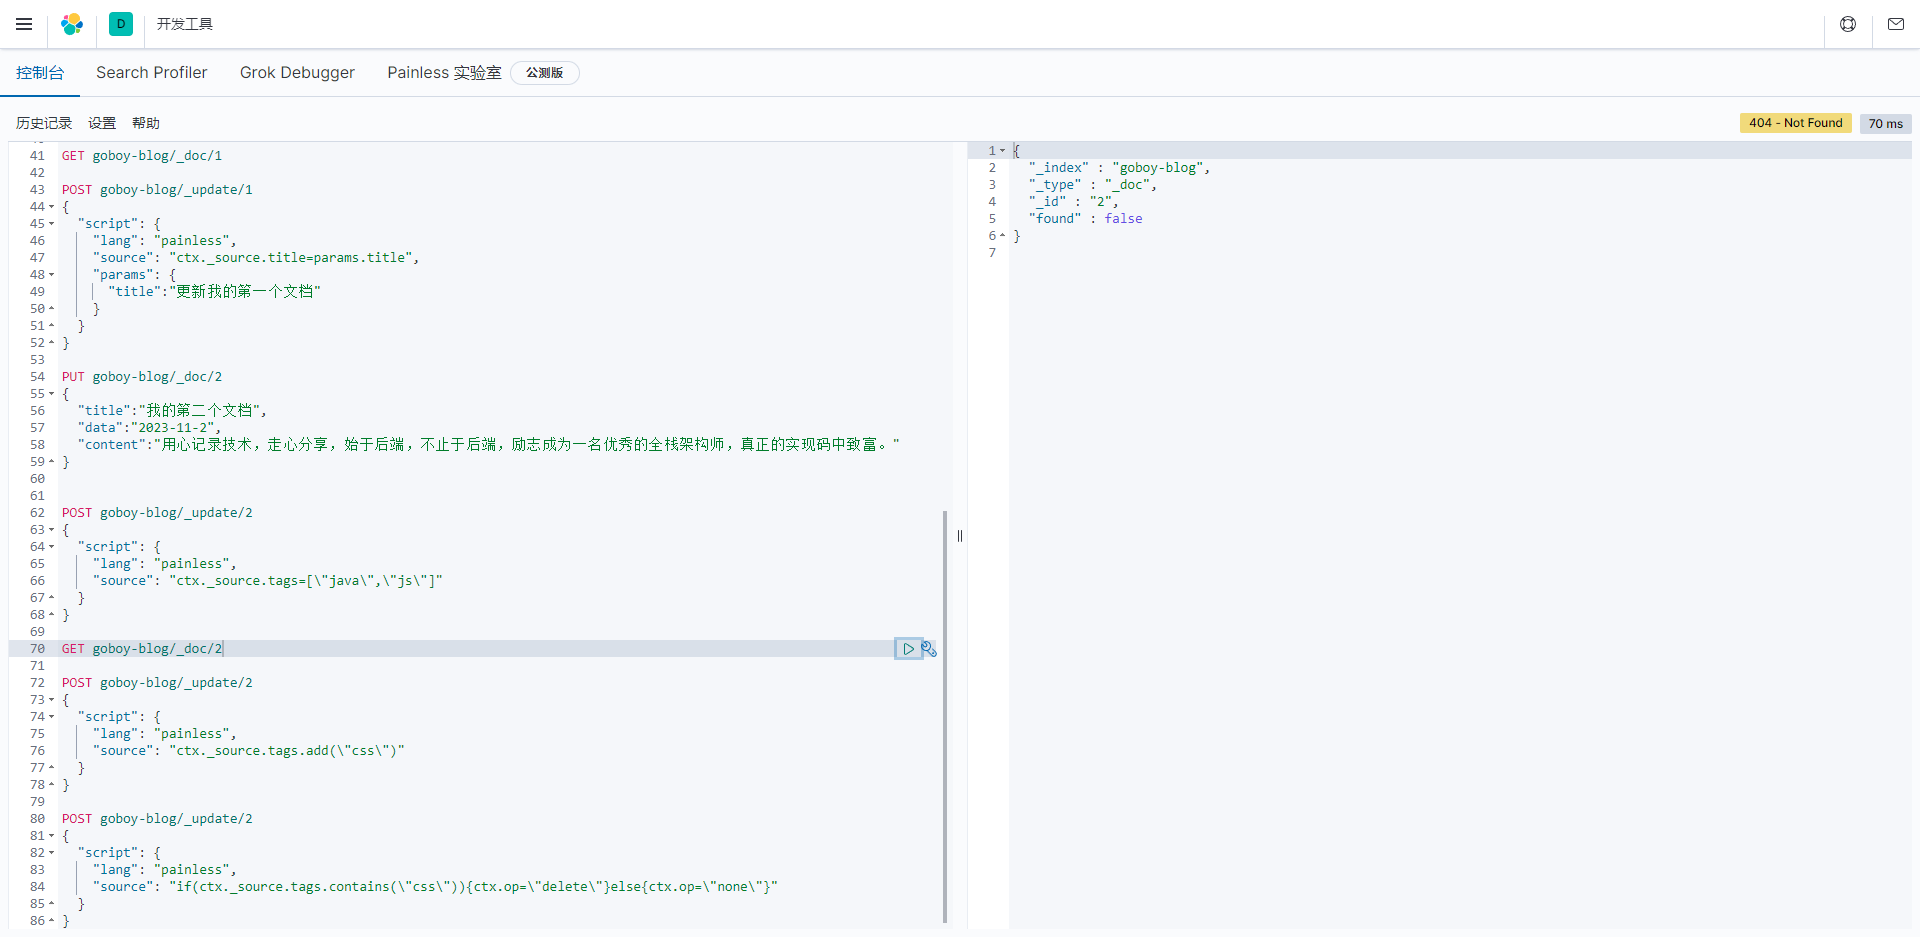The width and height of the screenshot is (1920, 937).
Task: Click the Elastic logo
Action: [72, 24]
